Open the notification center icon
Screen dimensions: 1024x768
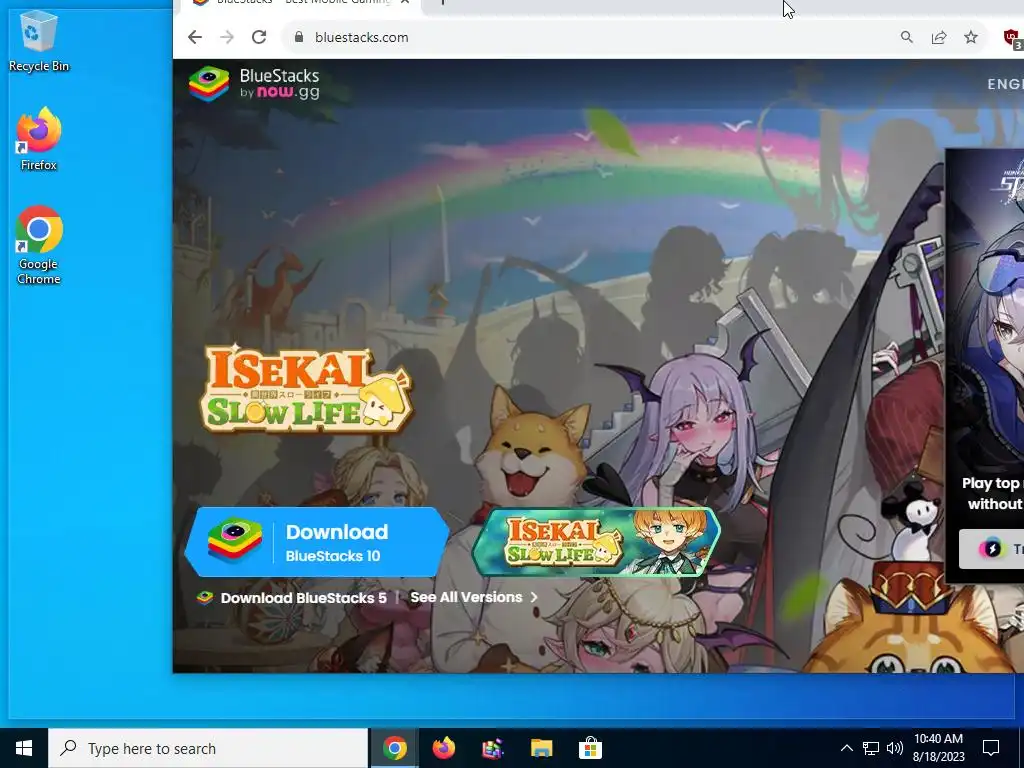point(991,748)
